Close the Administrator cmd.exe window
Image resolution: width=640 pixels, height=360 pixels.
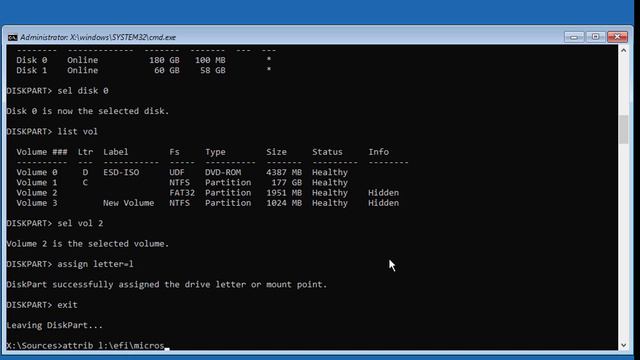click(617, 37)
